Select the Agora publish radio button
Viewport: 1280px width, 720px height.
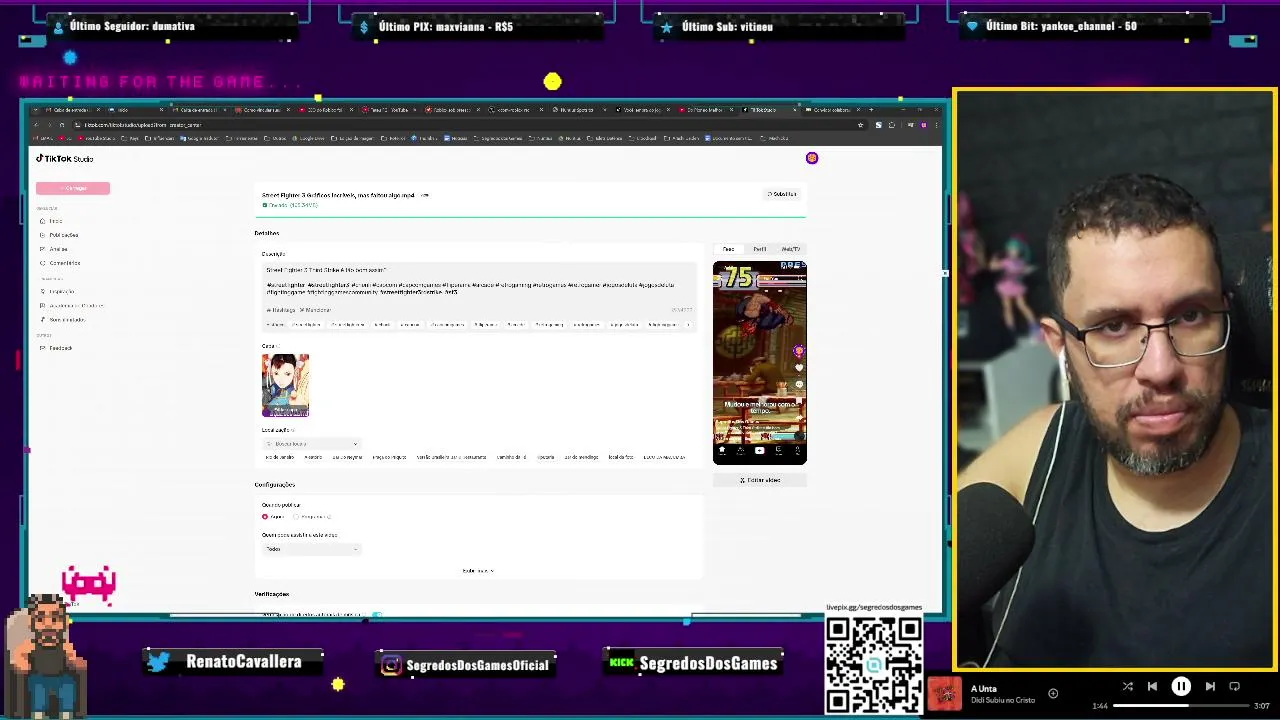pos(265,517)
